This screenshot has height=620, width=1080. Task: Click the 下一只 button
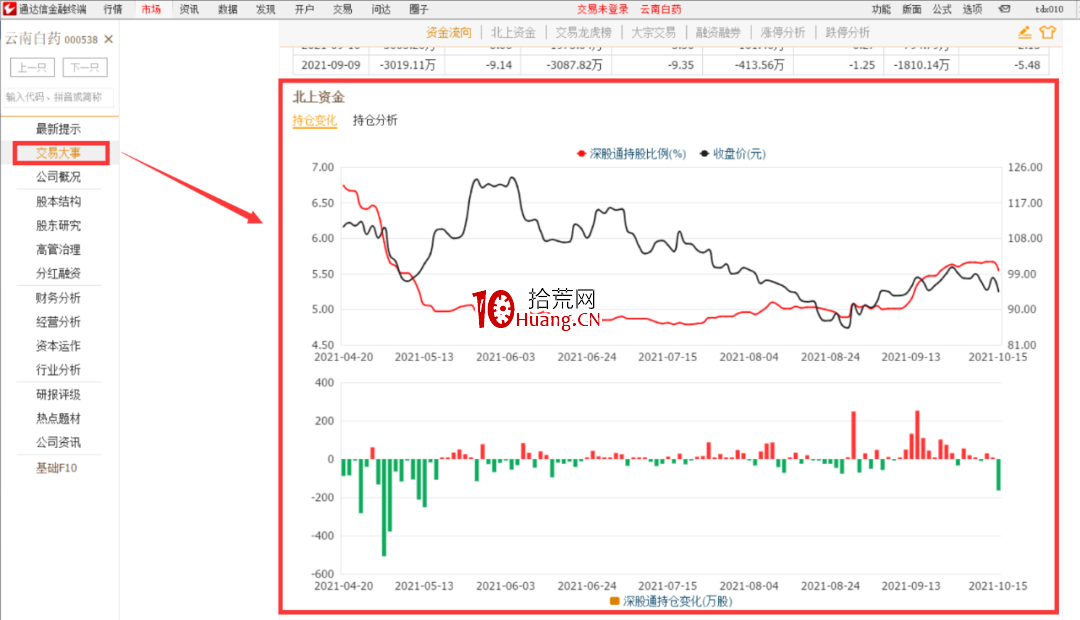tap(84, 67)
